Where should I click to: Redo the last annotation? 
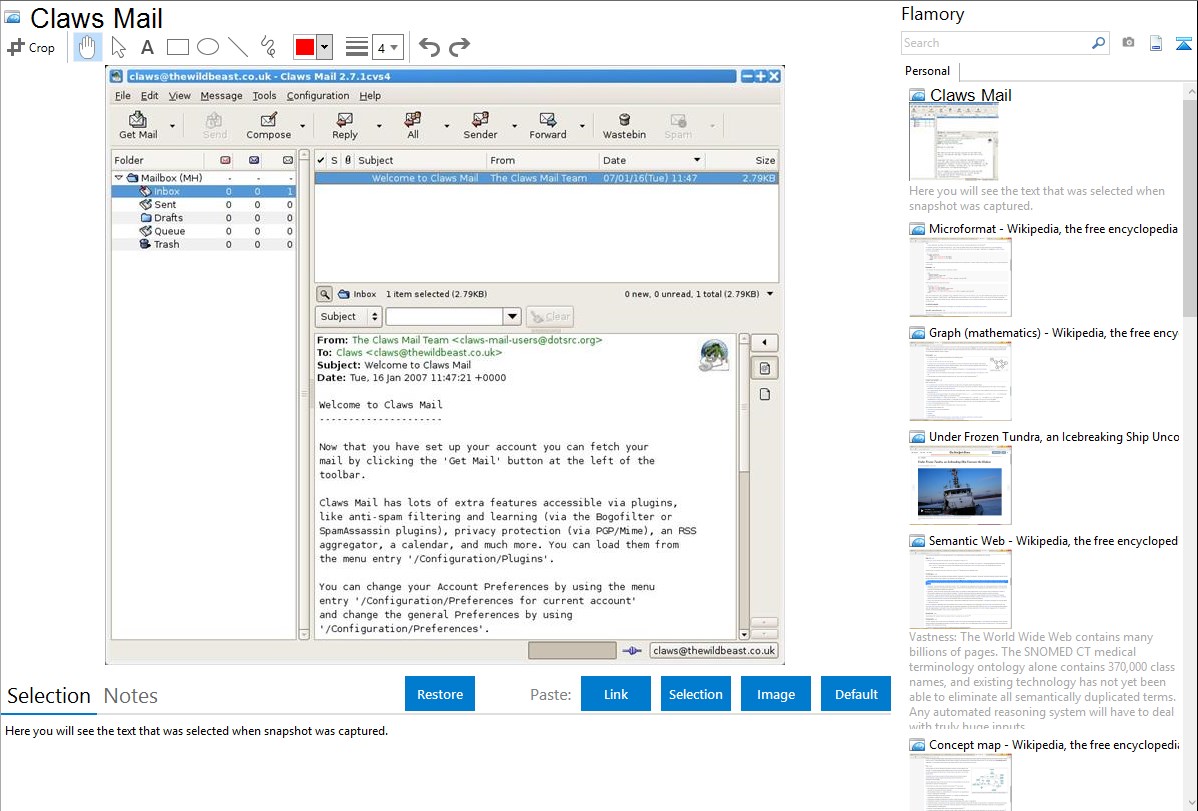(459, 47)
